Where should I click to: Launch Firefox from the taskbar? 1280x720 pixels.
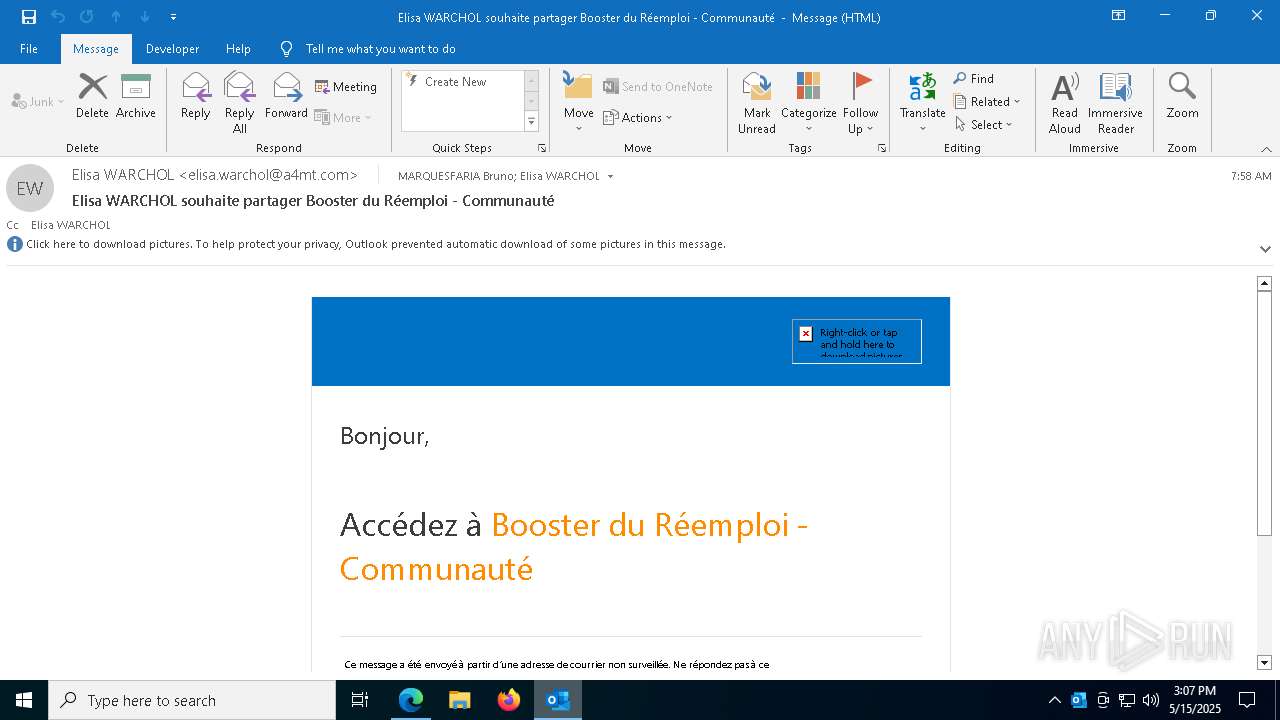coord(509,700)
